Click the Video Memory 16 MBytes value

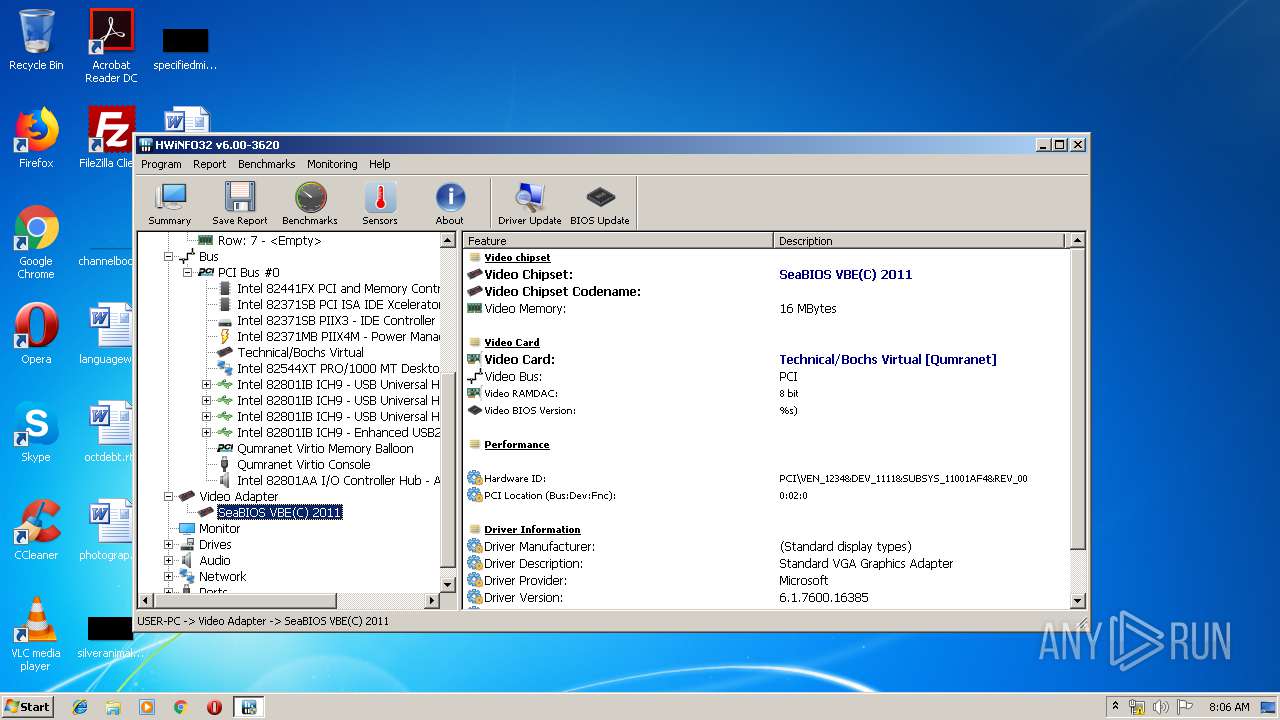point(807,309)
